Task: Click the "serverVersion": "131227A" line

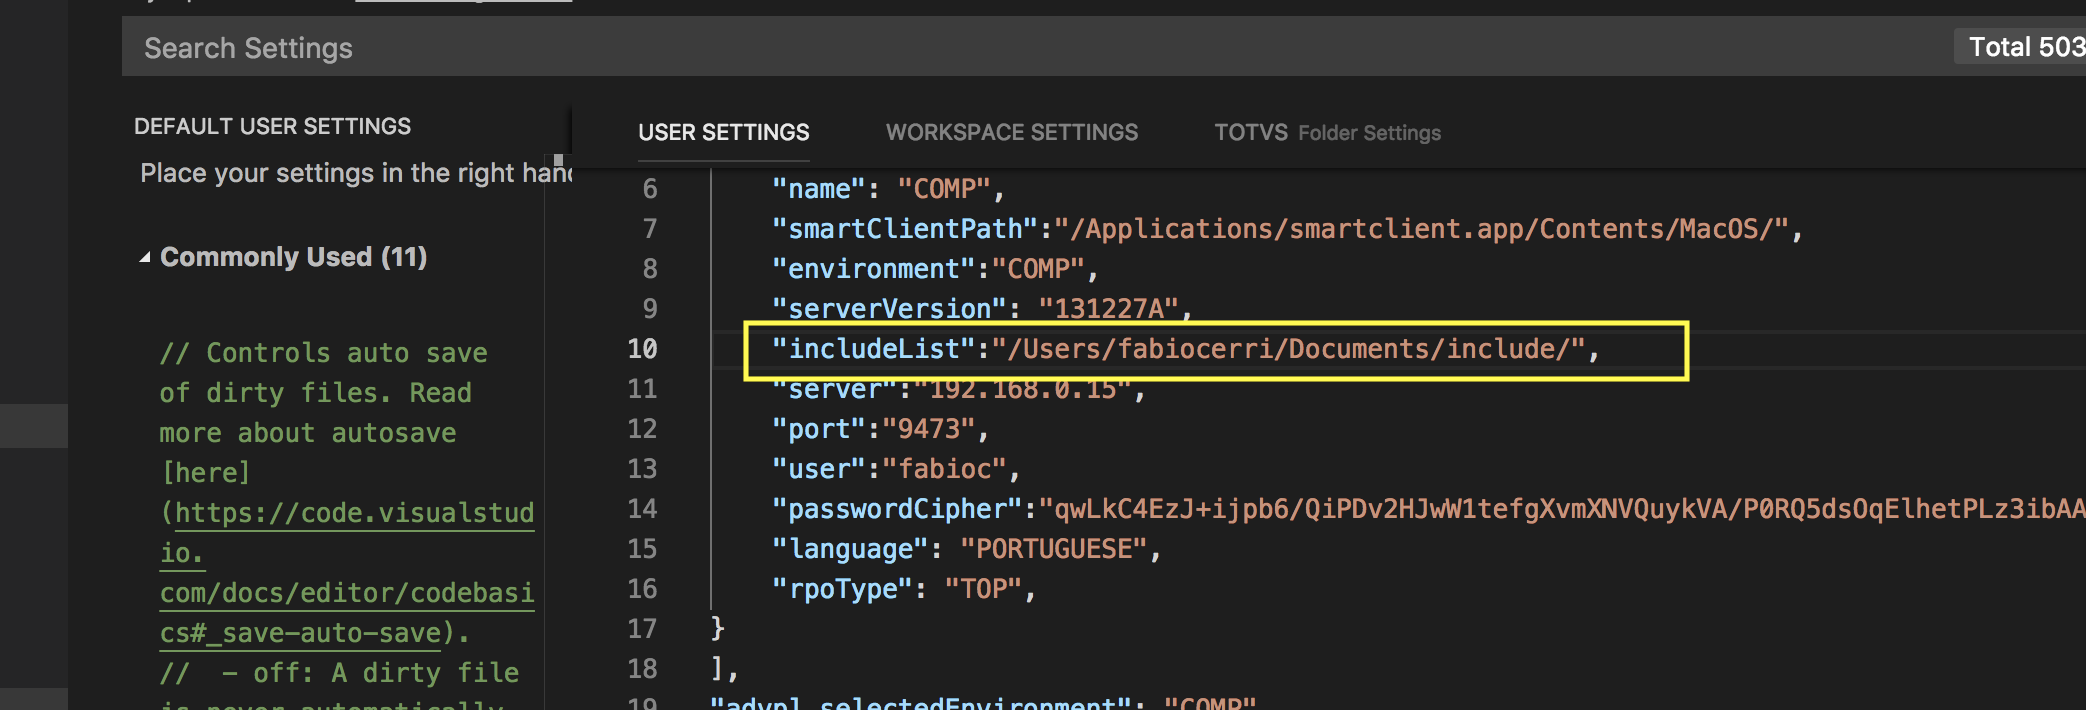Action: (982, 309)
